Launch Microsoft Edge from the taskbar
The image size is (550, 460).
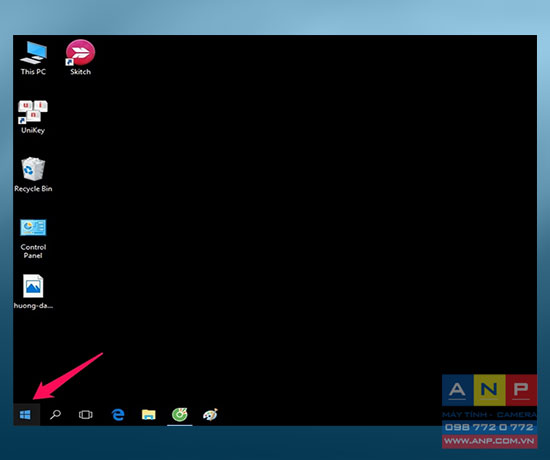[118, 415]
